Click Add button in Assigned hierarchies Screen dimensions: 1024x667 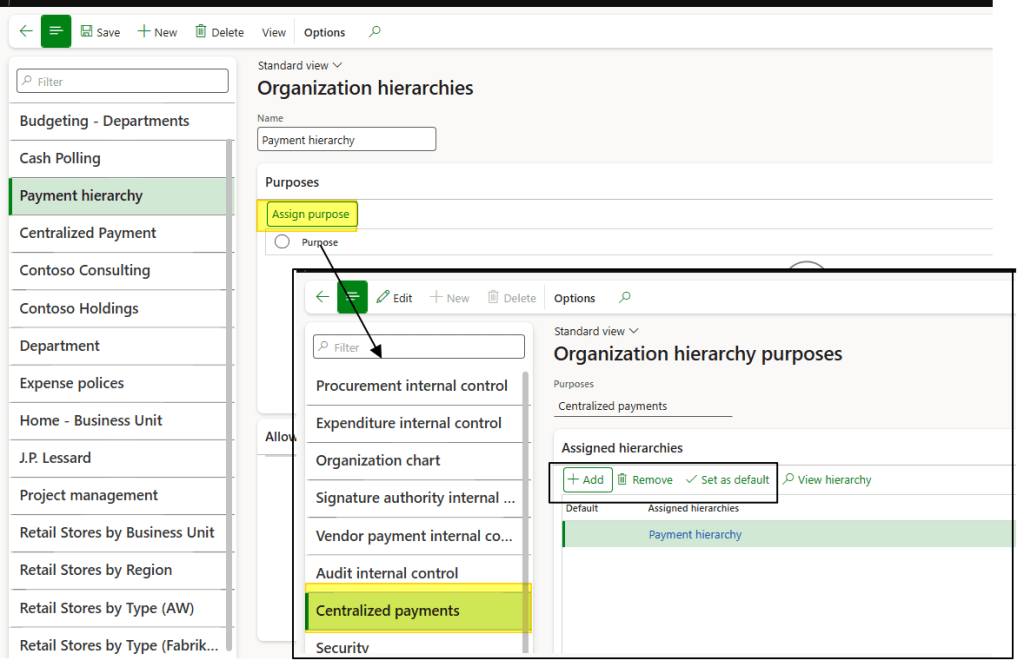click(x=587, y=480)
